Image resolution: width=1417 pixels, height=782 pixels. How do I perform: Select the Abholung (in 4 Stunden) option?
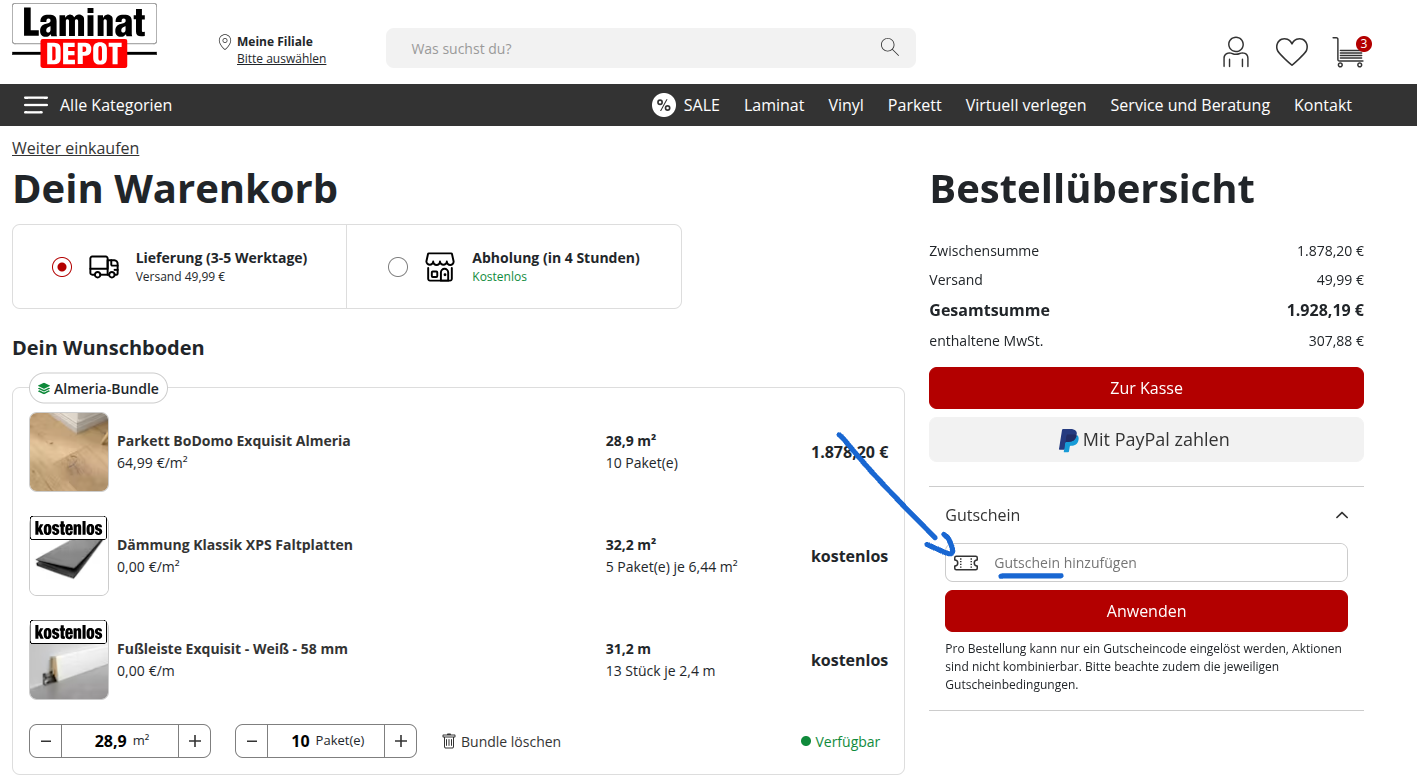point(398,267)
